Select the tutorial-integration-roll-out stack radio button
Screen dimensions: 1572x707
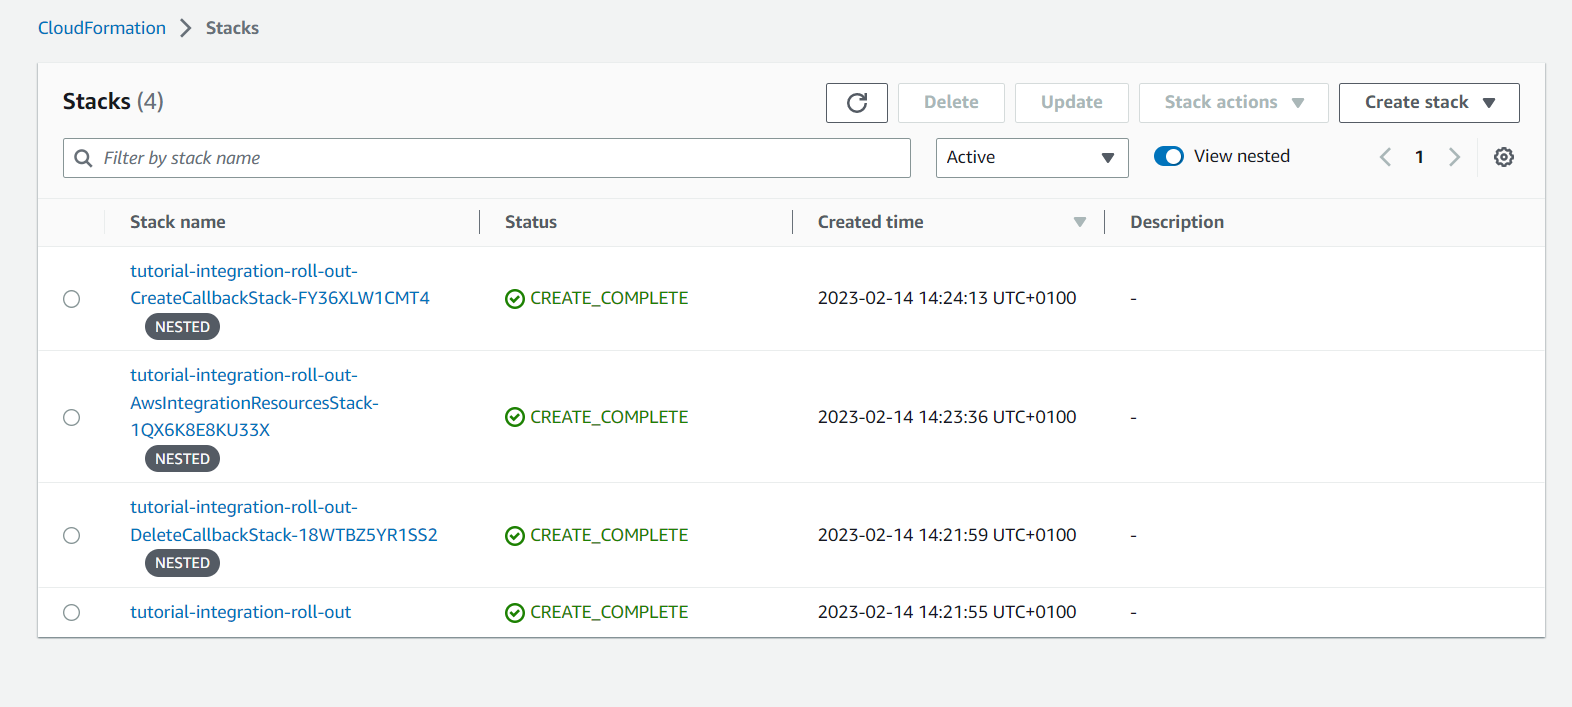point(72,613)
